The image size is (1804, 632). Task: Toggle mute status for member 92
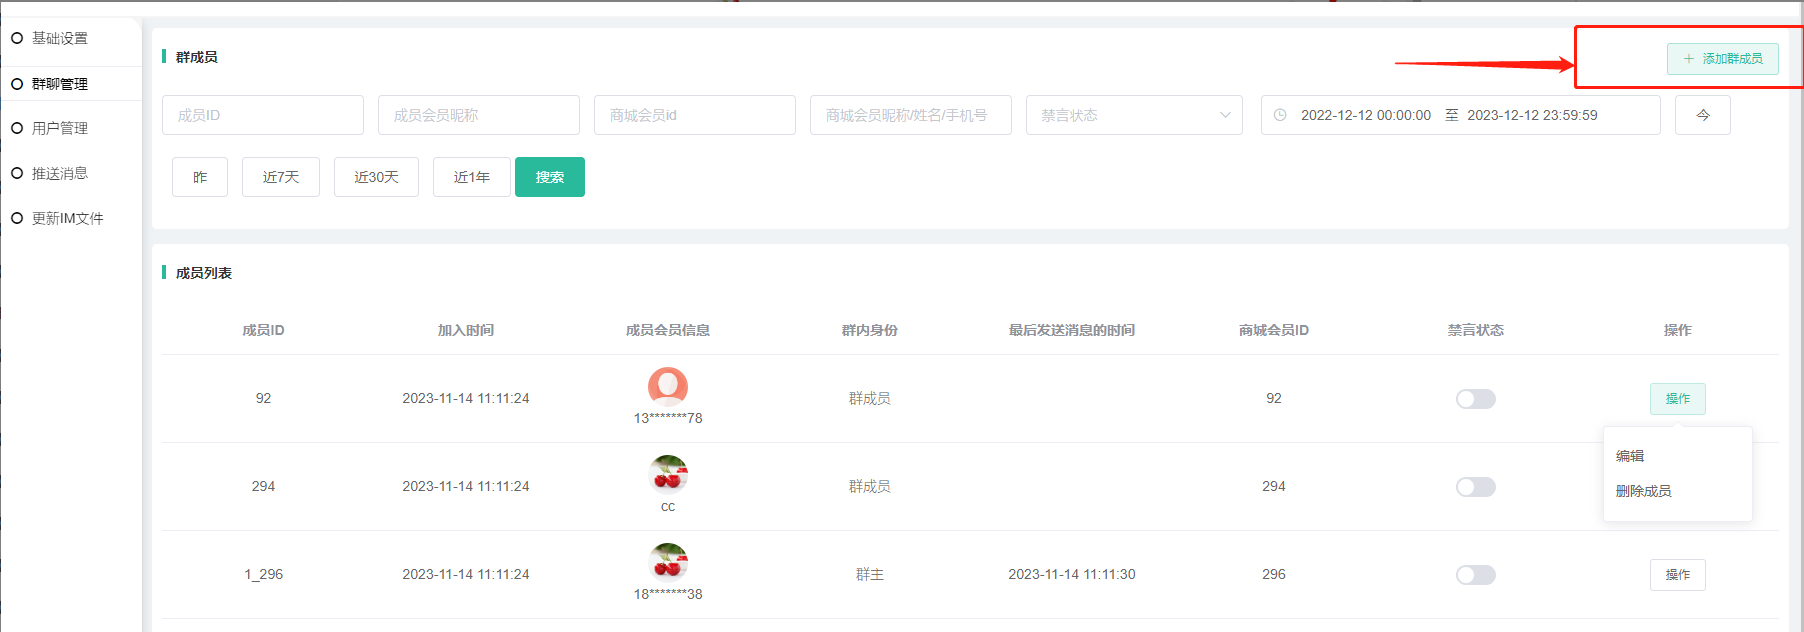(1475, 399)
